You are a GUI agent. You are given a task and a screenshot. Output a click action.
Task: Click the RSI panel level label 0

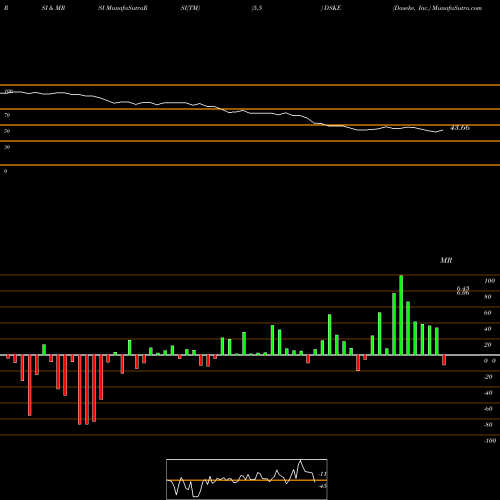click(5, 171)
